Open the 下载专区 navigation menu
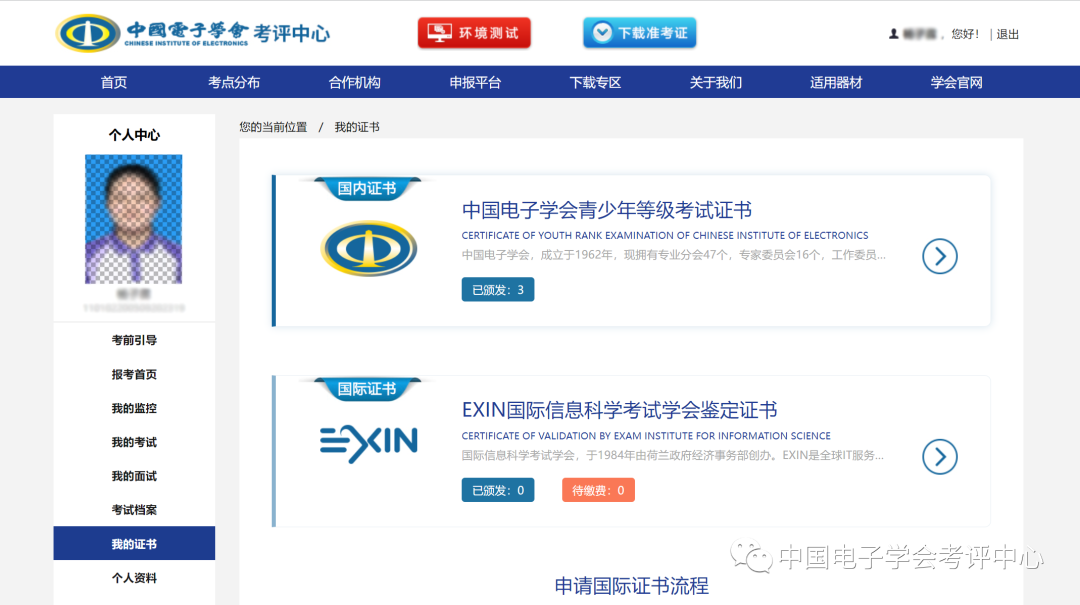This screenshot has width=1080, height=605. tap(594, 81)
